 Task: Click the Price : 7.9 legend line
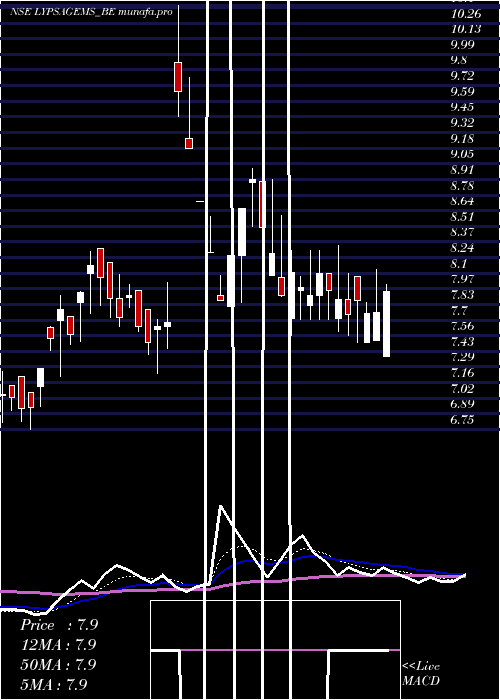tap(59, 625)
